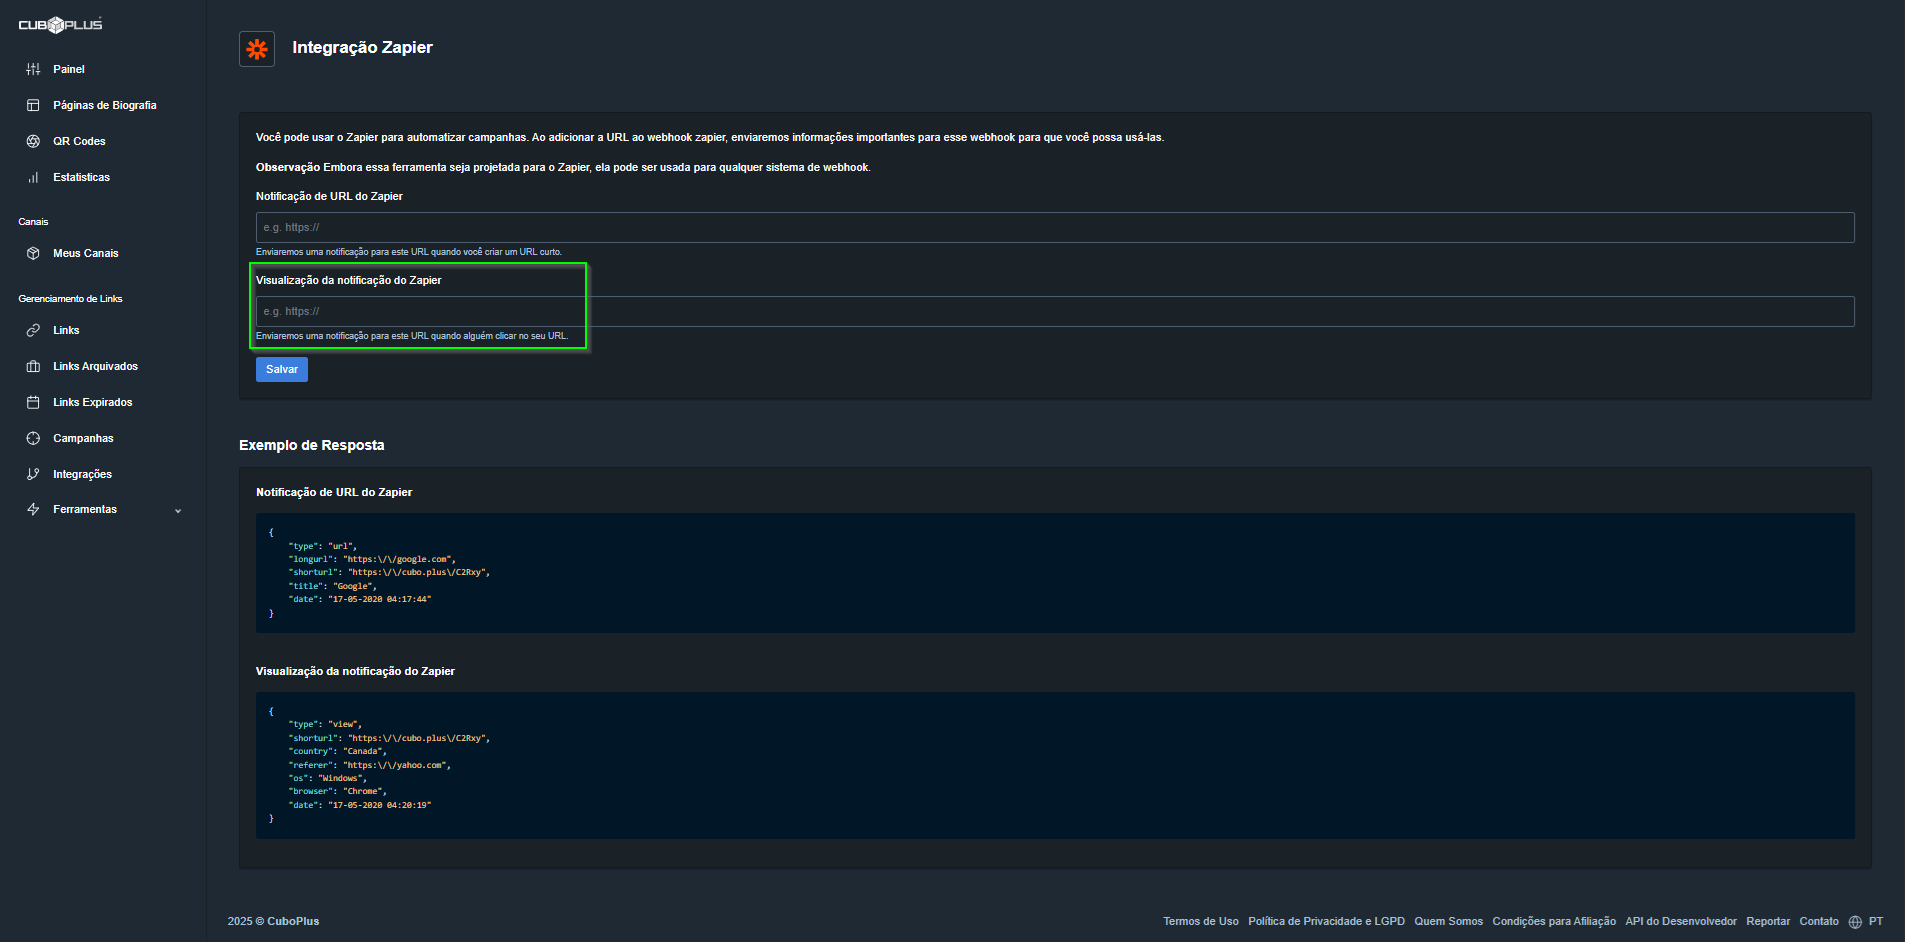The height and width of the screenshot is (942, 1905).
Task: Click the Gerenciamento de Links section label
Action: point(70,299)
